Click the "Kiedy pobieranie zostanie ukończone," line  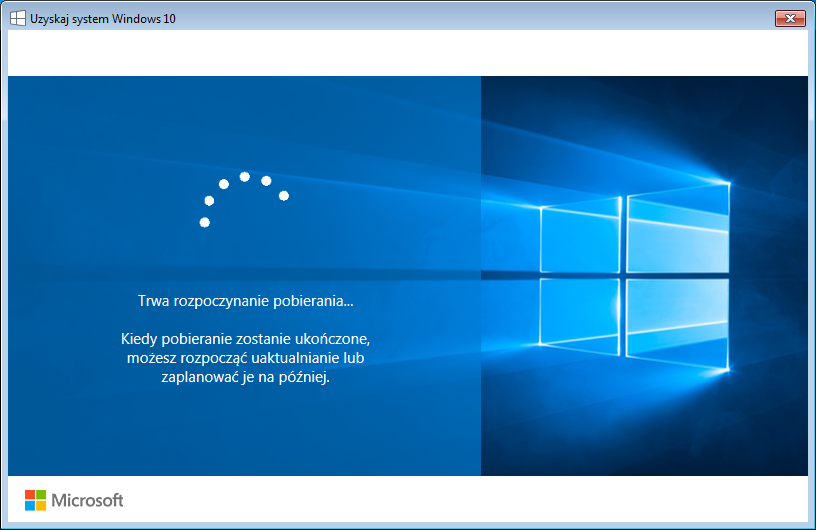pos(246,339)
